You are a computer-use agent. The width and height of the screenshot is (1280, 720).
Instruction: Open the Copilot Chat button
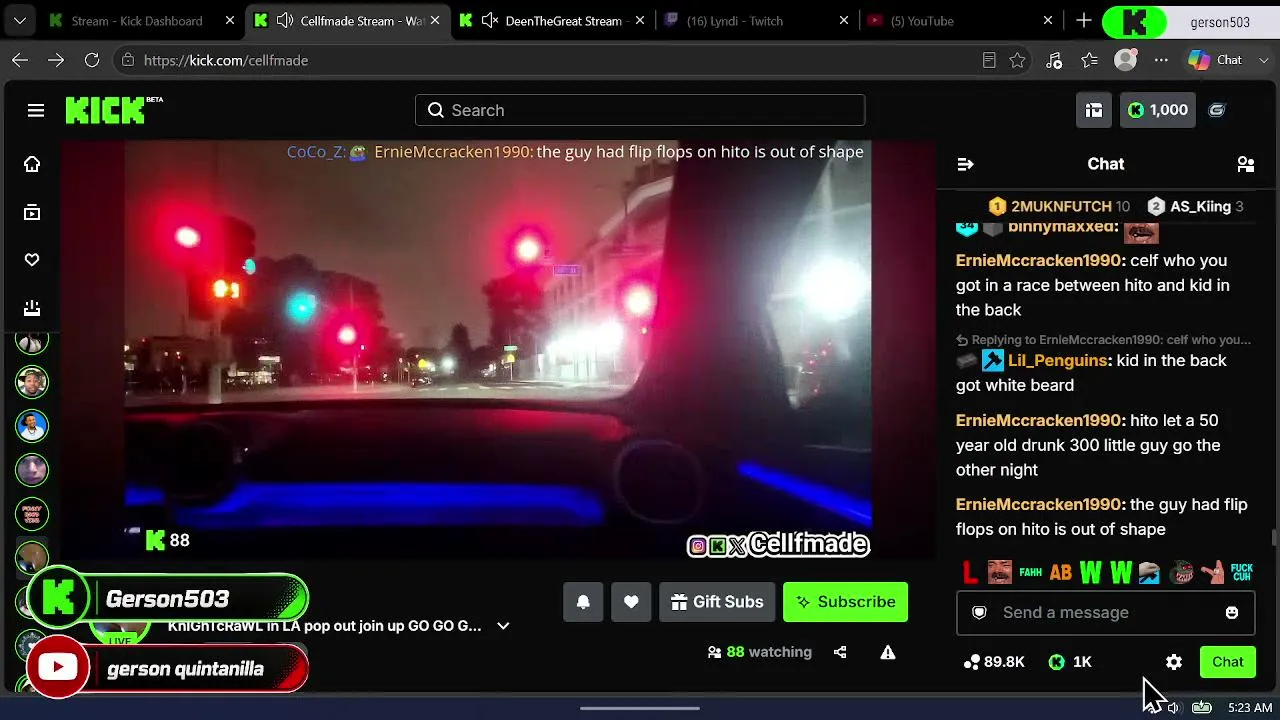[1215, 60]
